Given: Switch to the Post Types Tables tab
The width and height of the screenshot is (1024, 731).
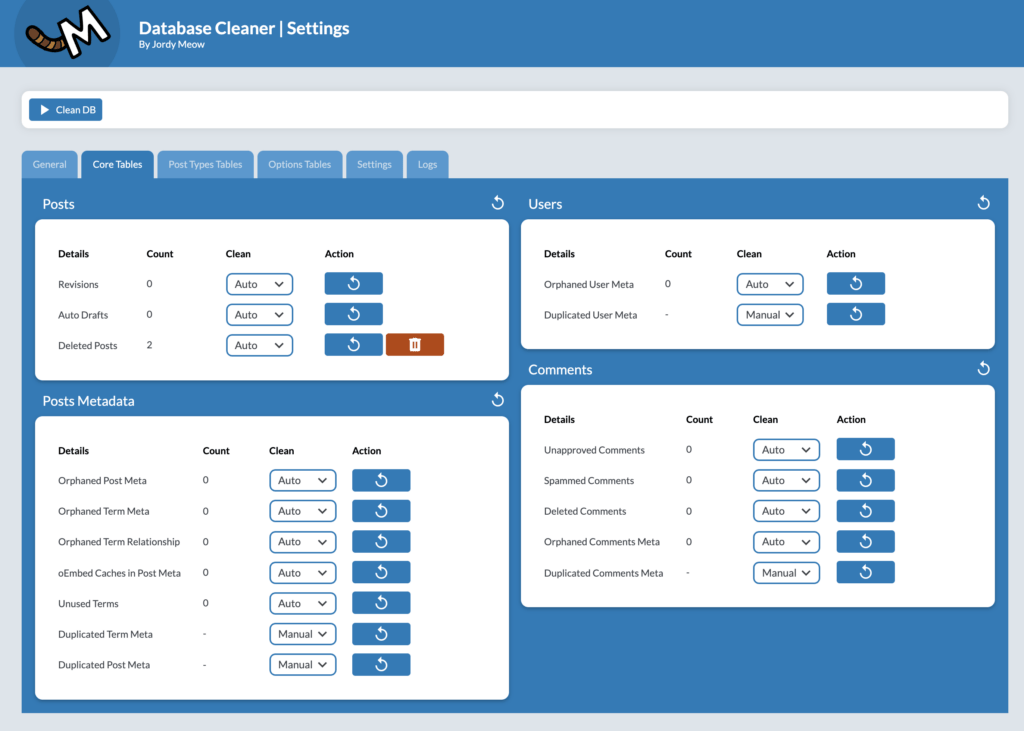Looking at the screenshot, I should coord(205,164).
